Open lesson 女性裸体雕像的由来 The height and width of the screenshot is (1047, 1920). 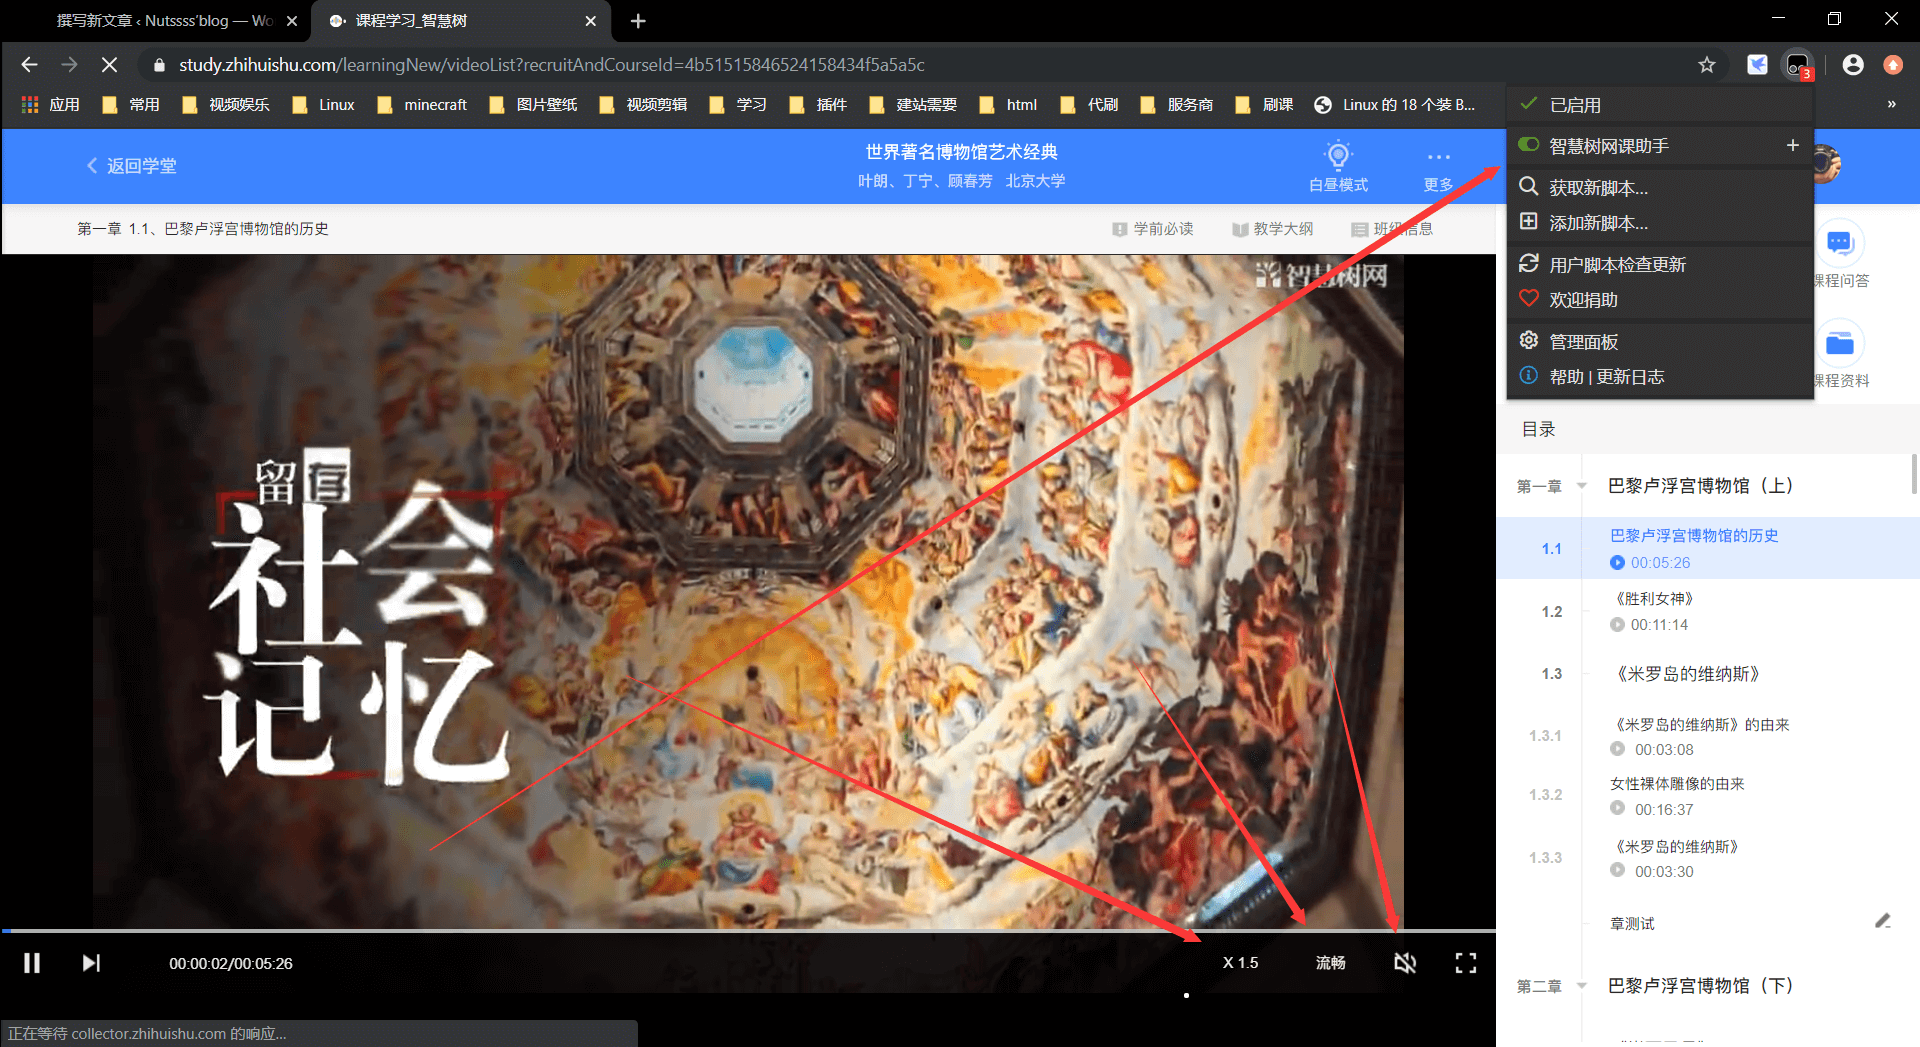pyautogui.click(x=1677, y=784)
